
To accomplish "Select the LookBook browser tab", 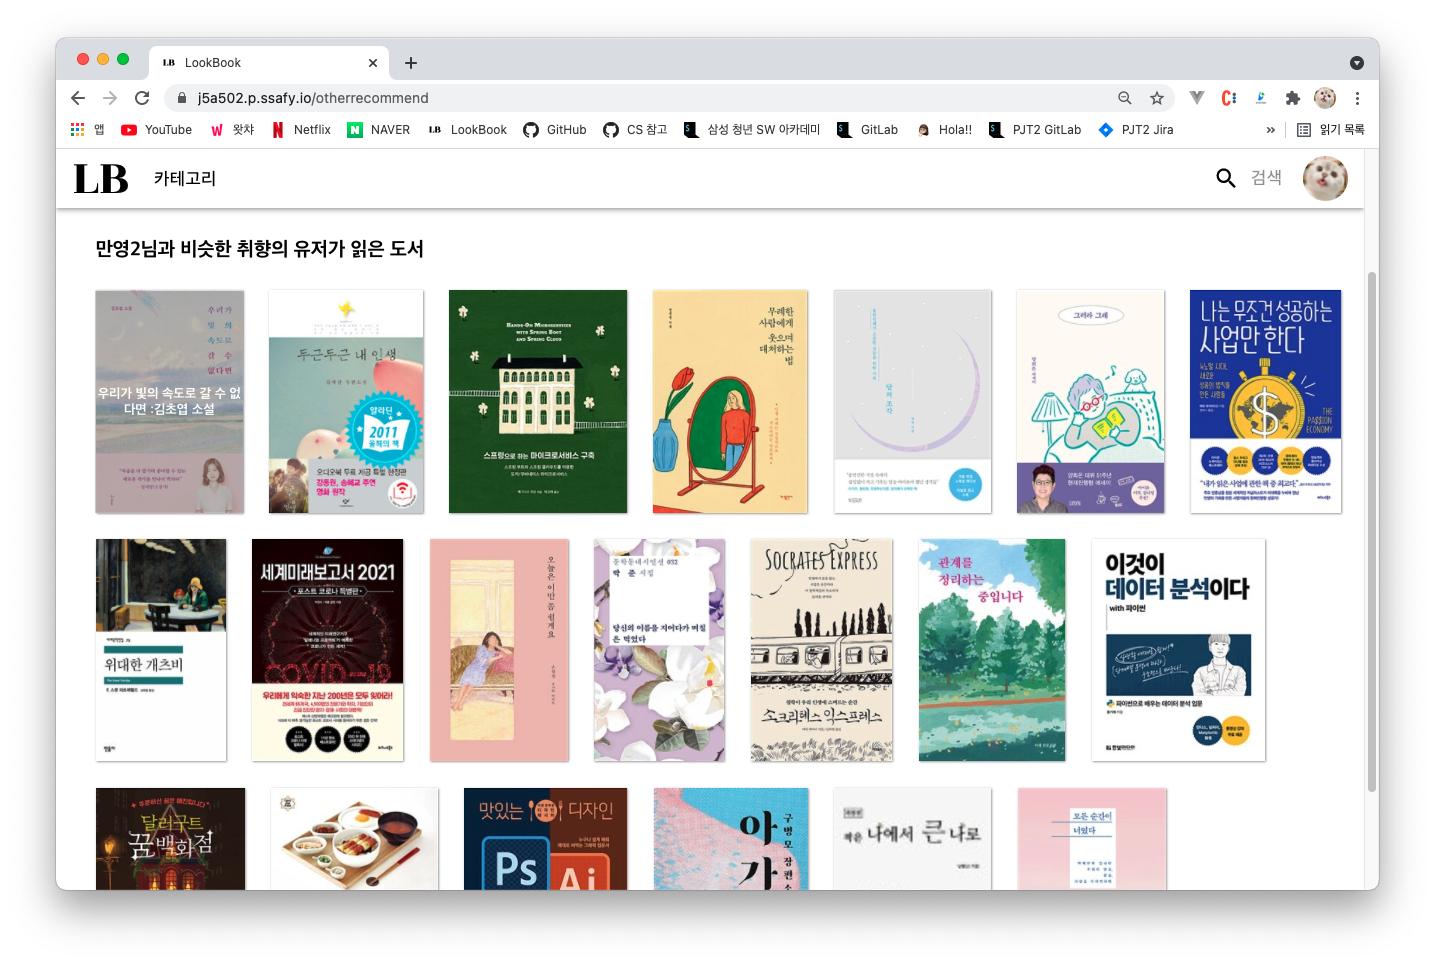I will (x=268, y=62).
